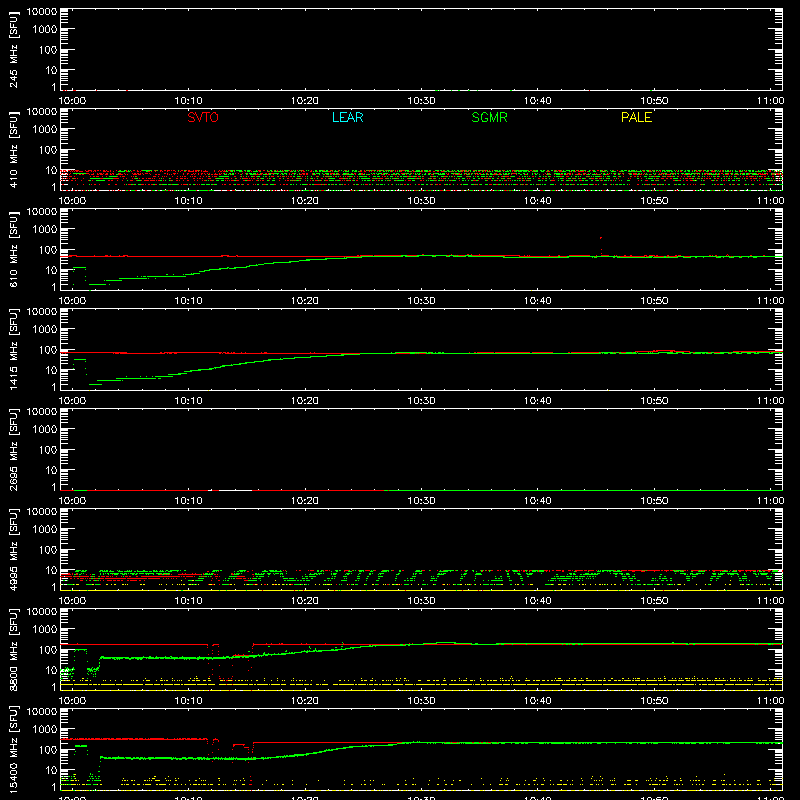
Task: Click the 10:50 tick under the 1415 MHz panel
Action: click(654, 401)
